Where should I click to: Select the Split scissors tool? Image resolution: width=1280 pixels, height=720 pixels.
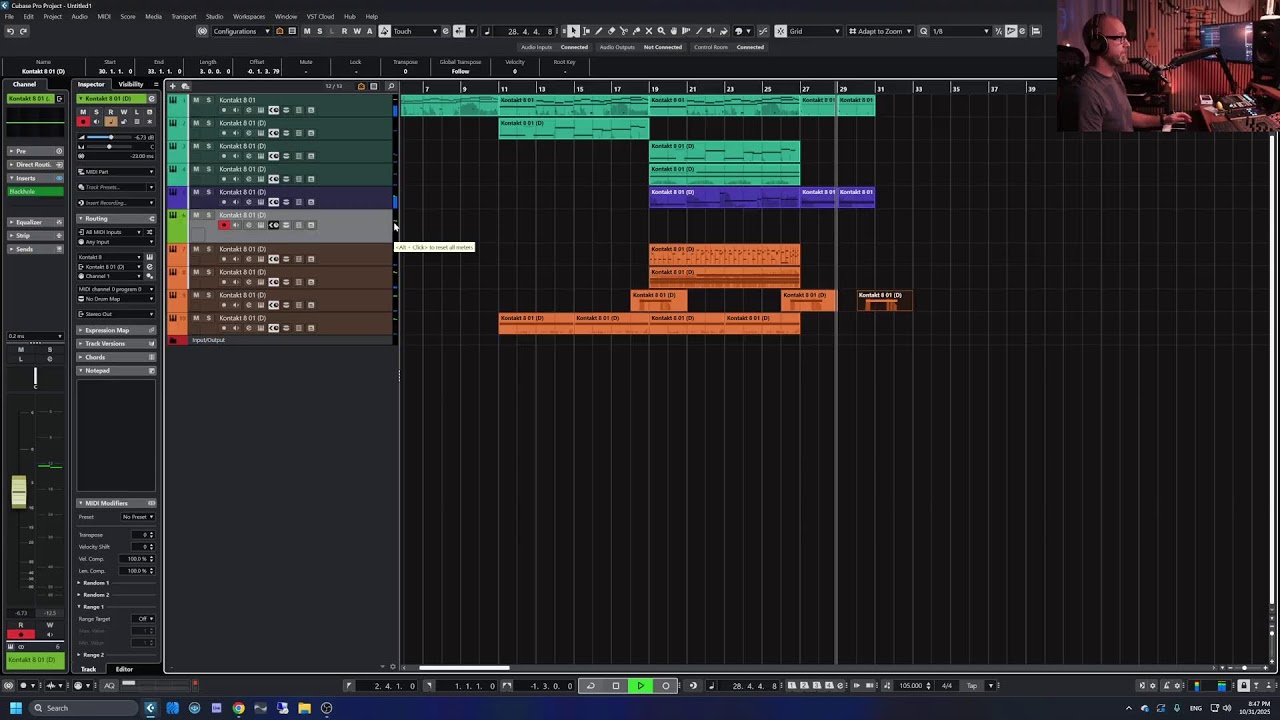click(x=624, y=31)
